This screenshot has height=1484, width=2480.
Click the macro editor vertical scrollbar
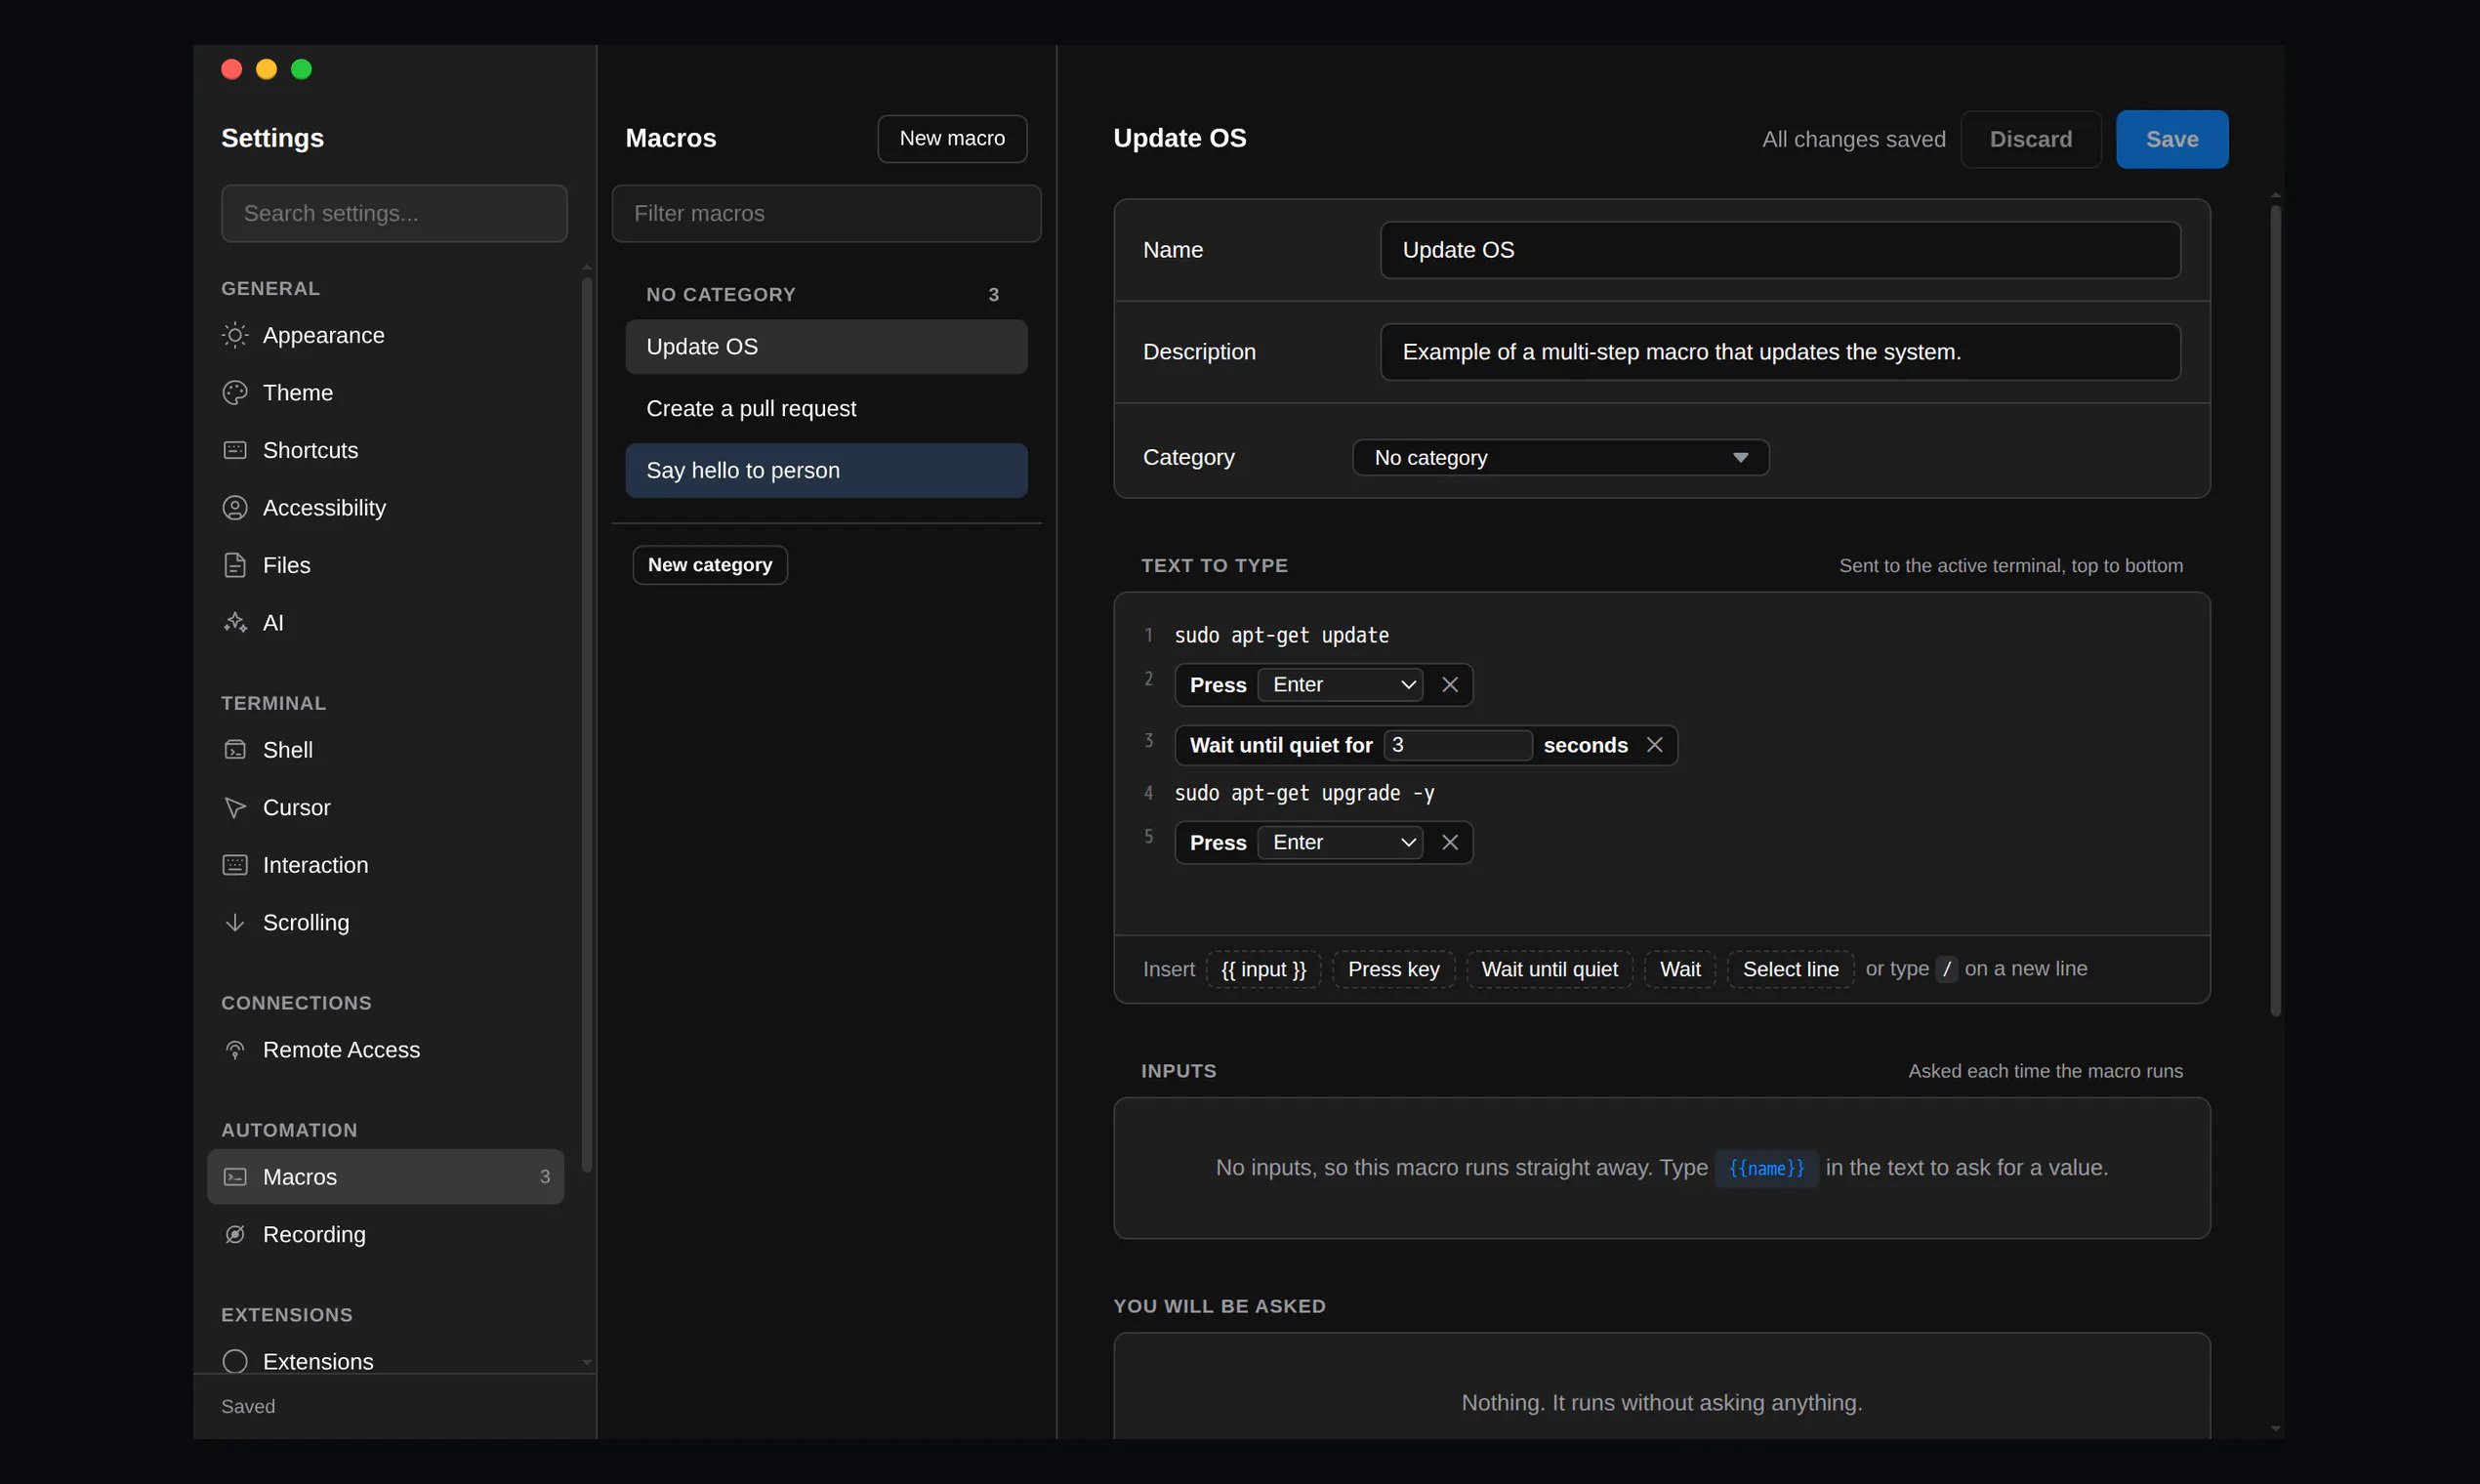point(2275,610)
